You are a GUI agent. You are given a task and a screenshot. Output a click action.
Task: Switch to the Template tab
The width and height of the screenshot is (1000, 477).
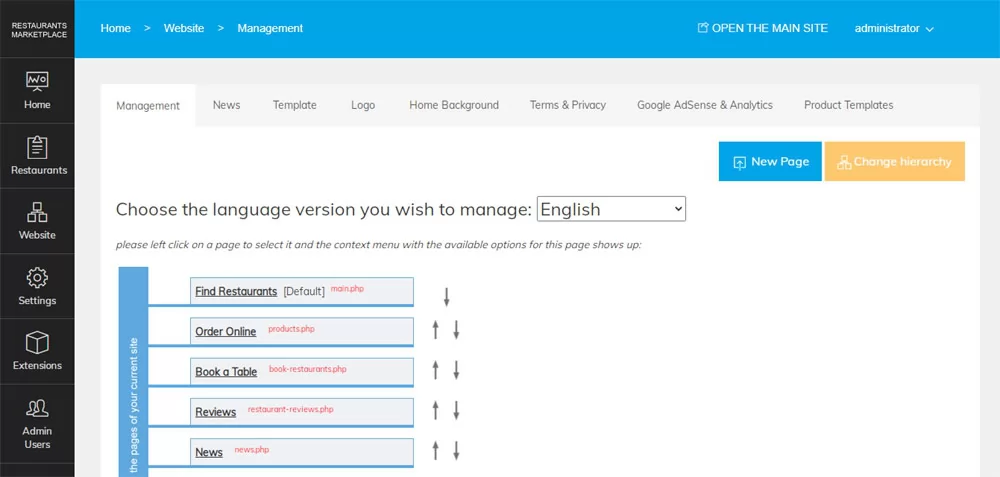pyautogui.click(x=295, y=105)
